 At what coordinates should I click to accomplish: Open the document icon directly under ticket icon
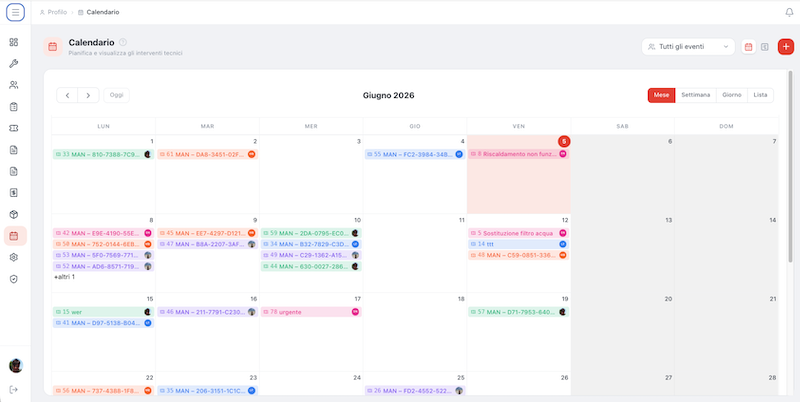14,150
